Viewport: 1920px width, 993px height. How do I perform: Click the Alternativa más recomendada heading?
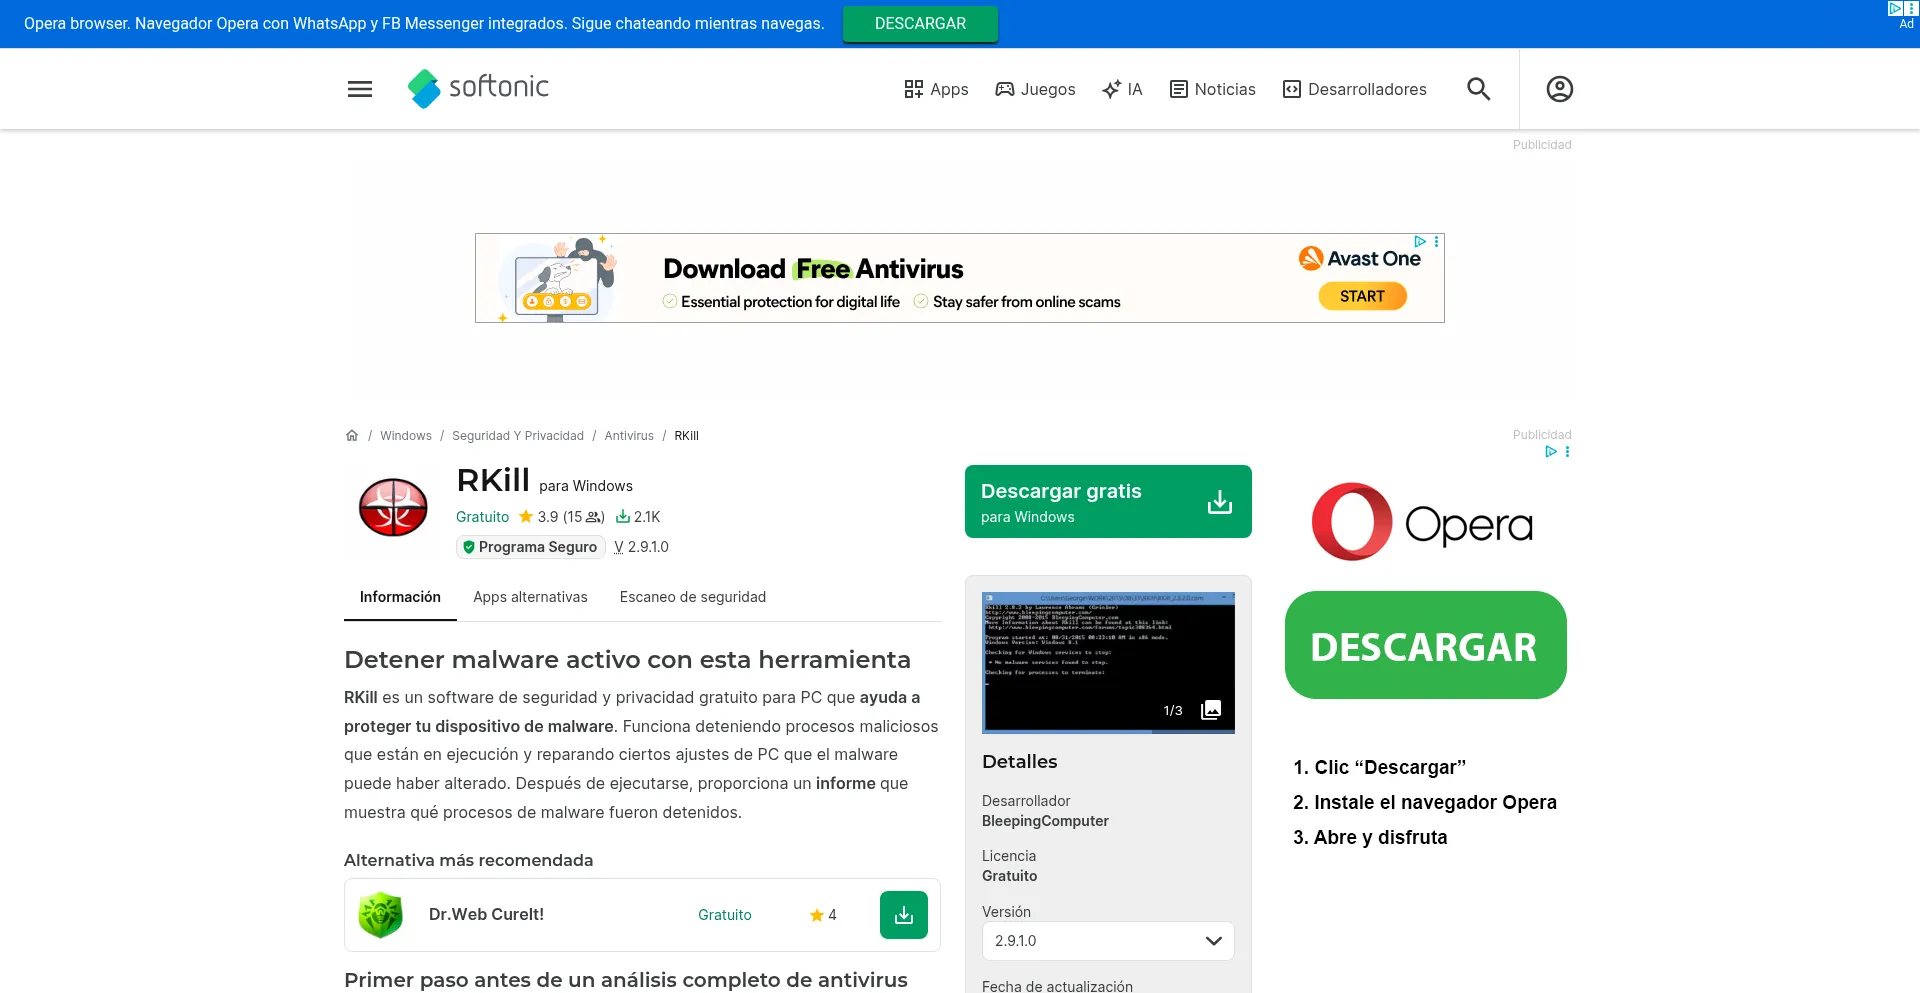click(468, 860)
